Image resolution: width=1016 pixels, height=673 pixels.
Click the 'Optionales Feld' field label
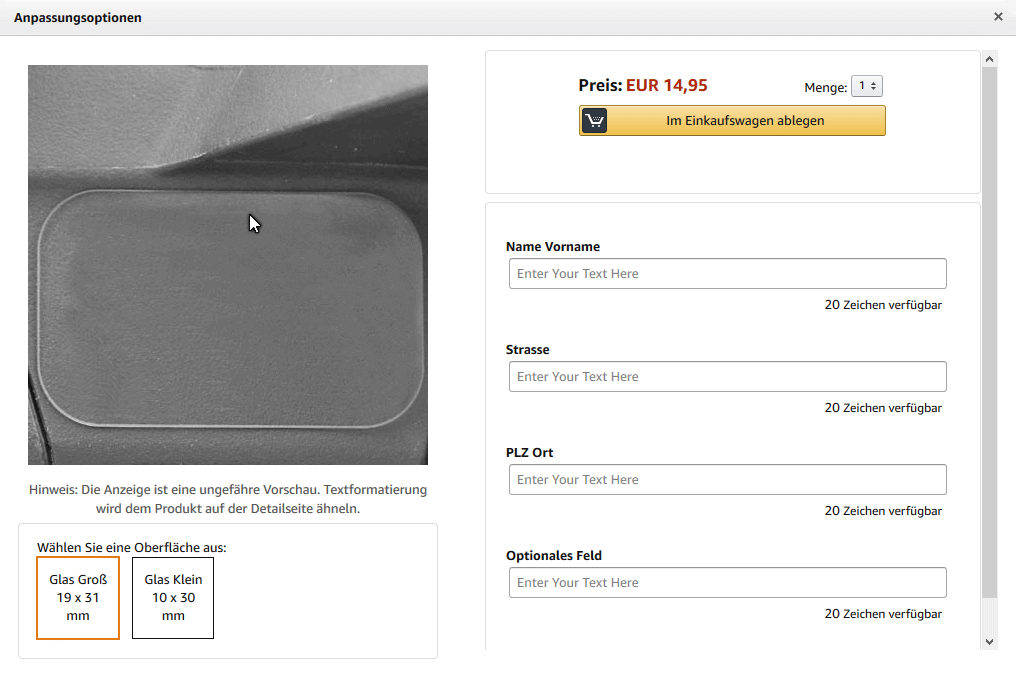[x=554, y=556]
